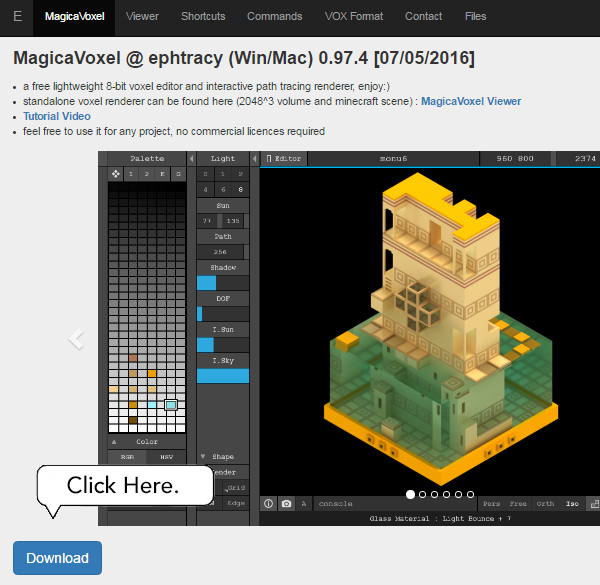Image resolution: width=600 pixels, height=585 pixels.
Task: Expand the Shape section triangle
Action: (203, 456)
